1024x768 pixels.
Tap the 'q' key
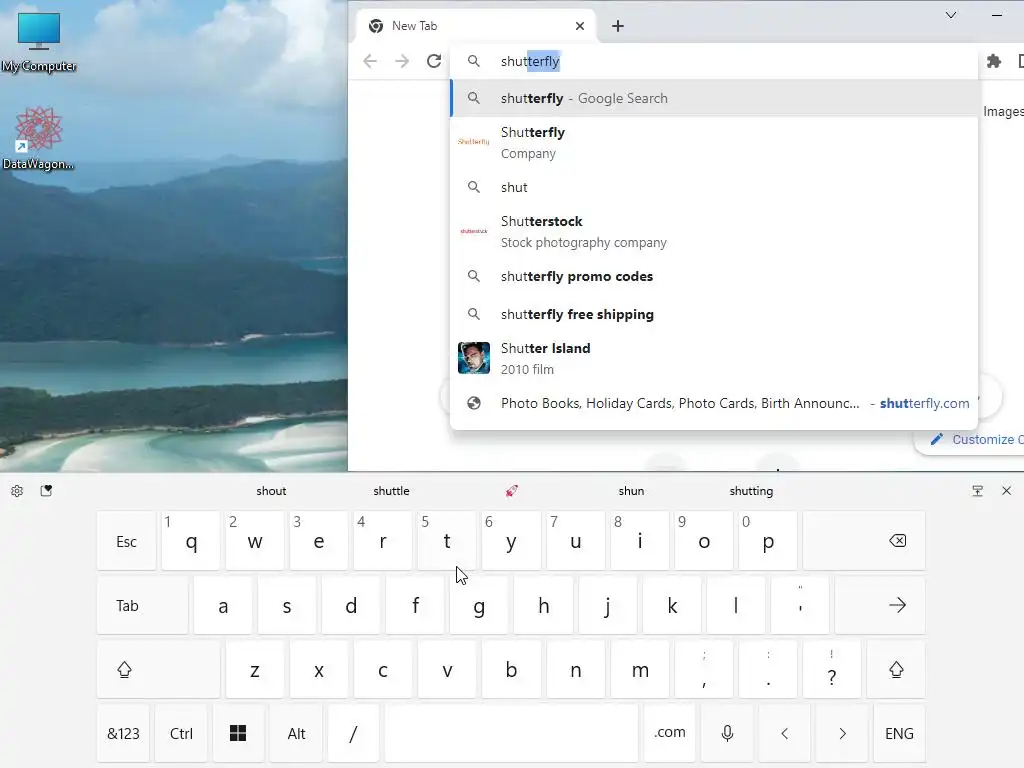point(191,541)
